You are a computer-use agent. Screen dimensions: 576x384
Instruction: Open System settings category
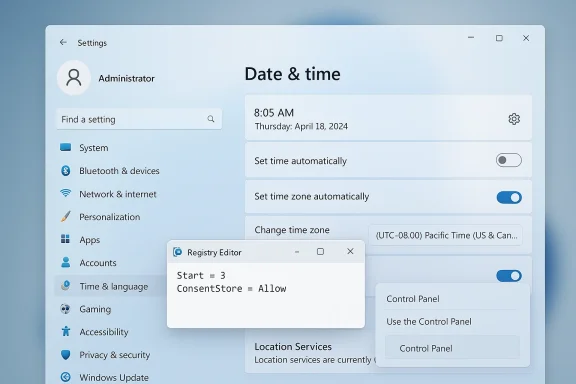(x=94, y=148)
